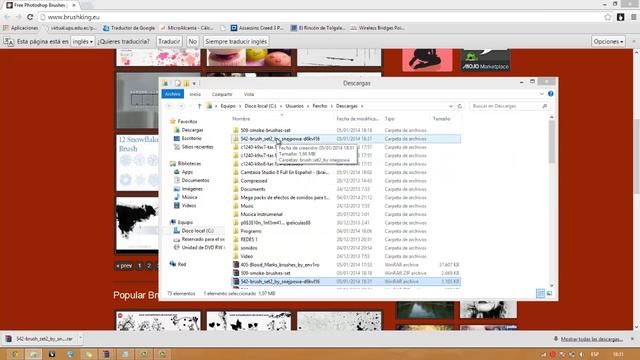Image resolution: width=640 pixels, height=360 pixels.
Task: Open the Inicio ribbon tab
Action: point(195,94)
